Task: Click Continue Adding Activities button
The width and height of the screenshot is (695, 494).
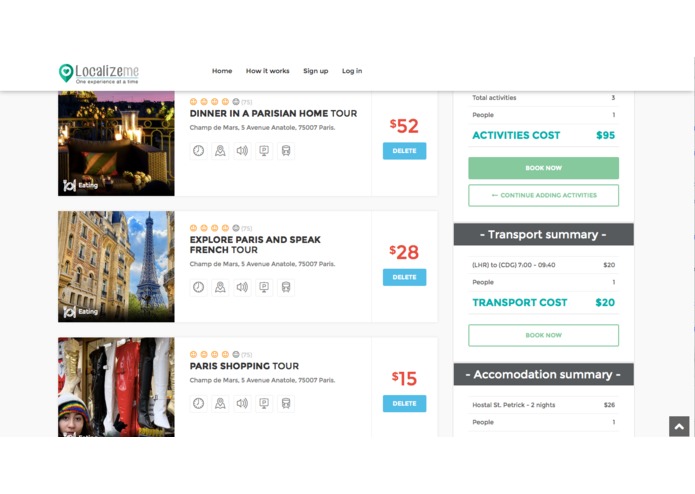Action: tap(543, 195)
